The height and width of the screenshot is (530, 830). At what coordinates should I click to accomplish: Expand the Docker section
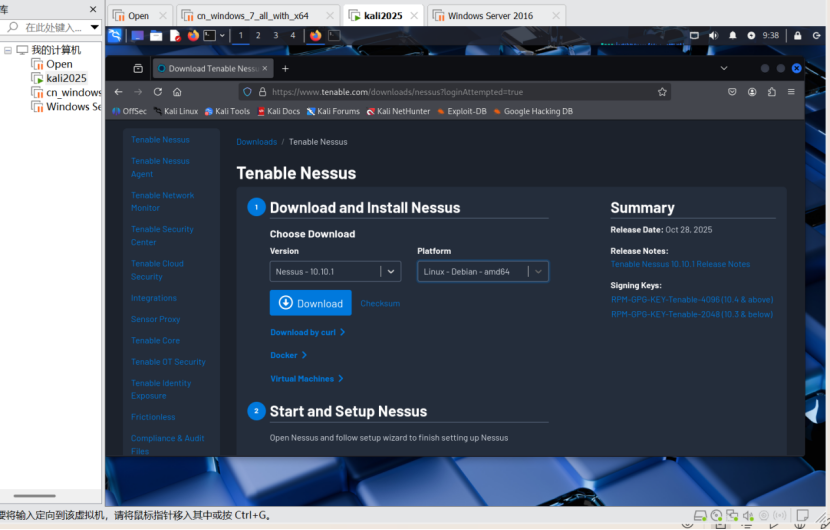tap(288, 355)
